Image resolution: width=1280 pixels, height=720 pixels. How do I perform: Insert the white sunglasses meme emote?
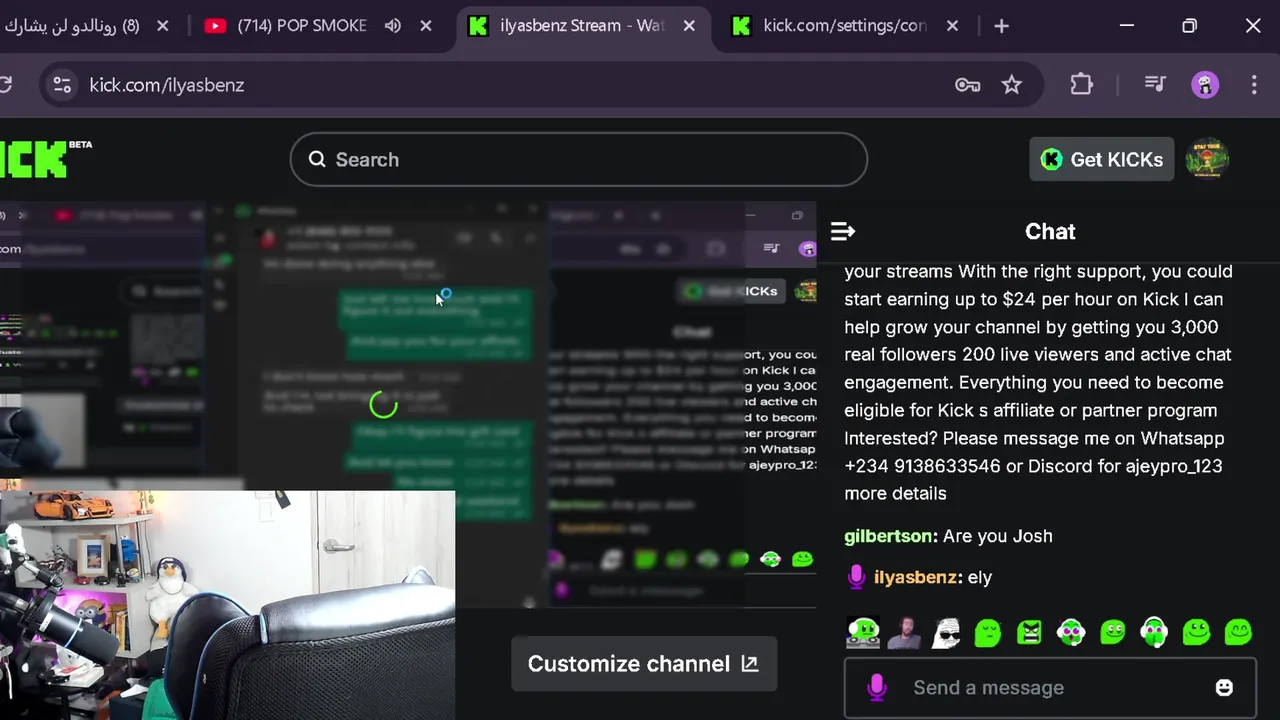tap(946, 632)
